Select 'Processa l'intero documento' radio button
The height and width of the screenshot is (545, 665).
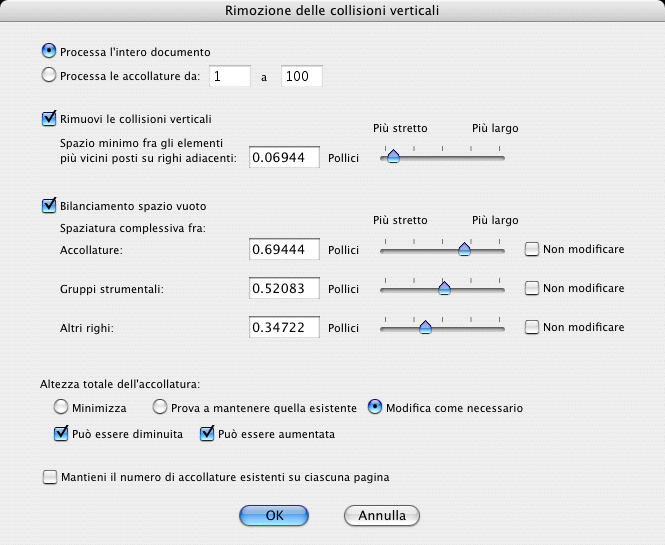tap(48, 51)
